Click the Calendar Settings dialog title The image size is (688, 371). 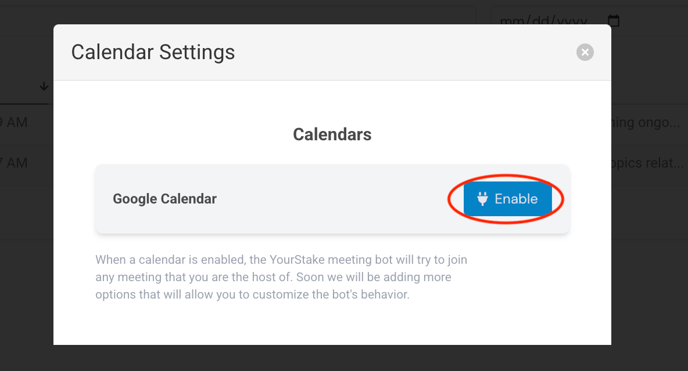153,52
